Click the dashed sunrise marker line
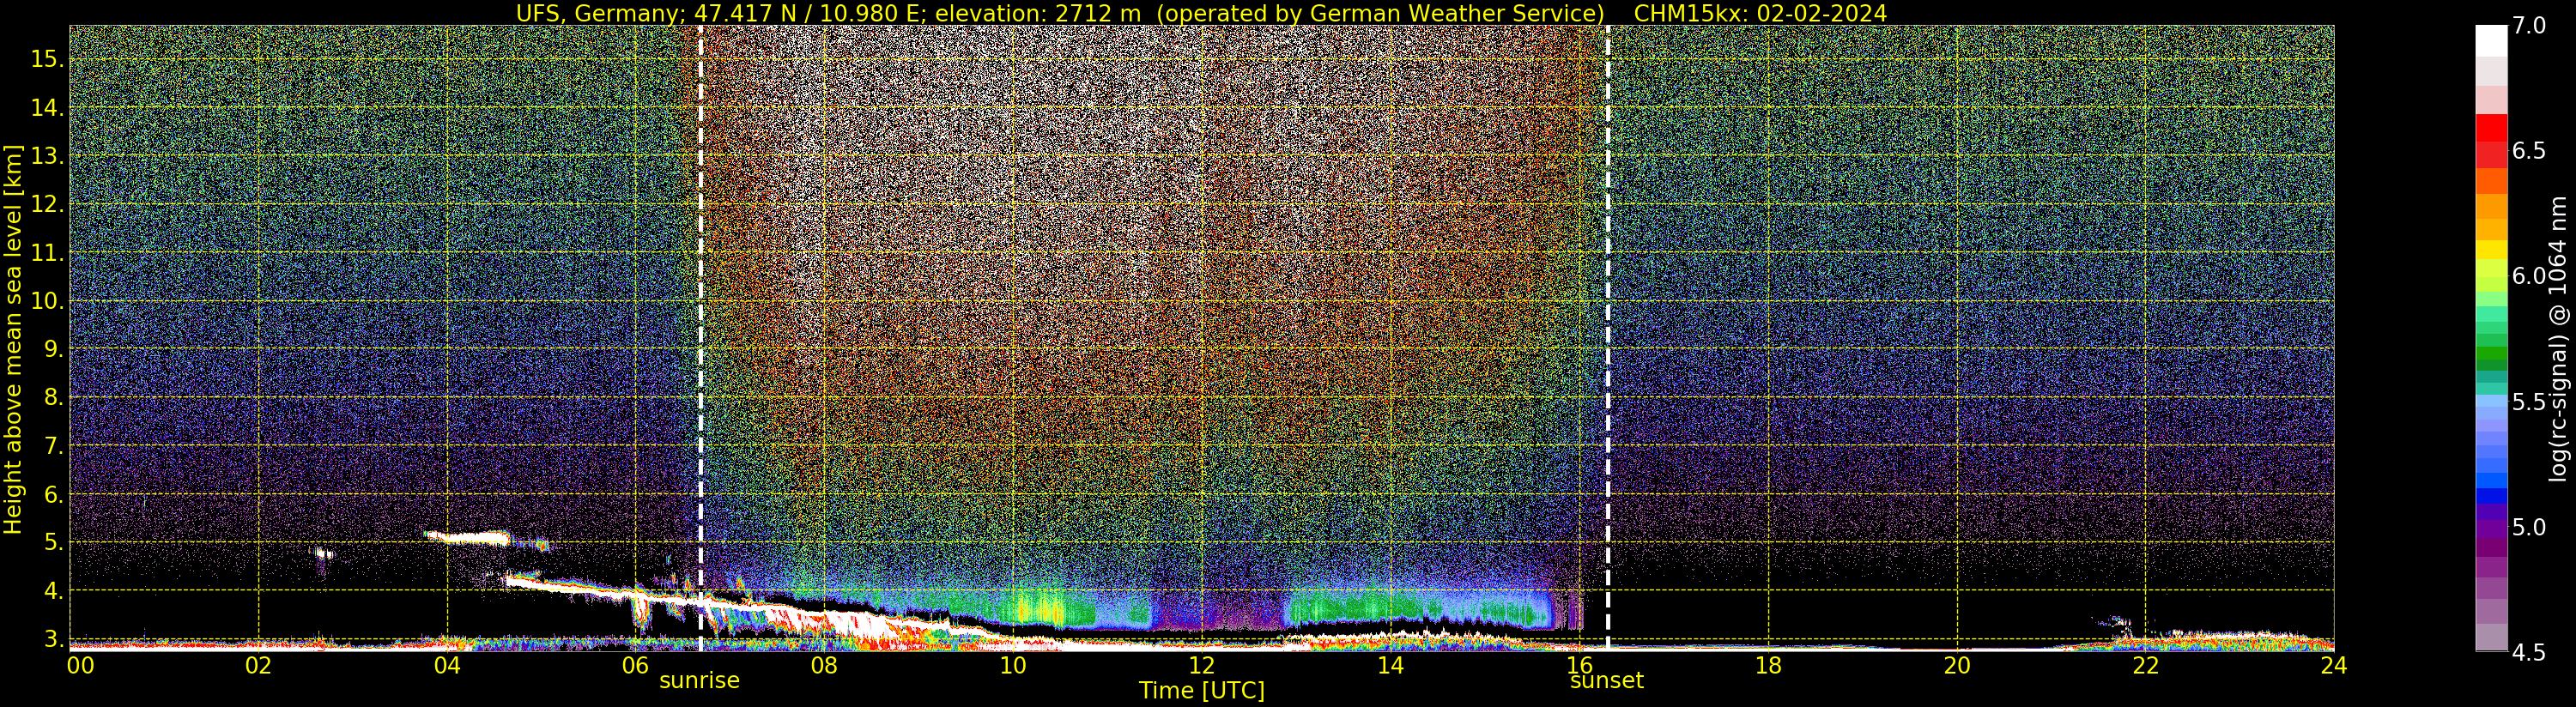2576x707 pixels. [700, 338]
